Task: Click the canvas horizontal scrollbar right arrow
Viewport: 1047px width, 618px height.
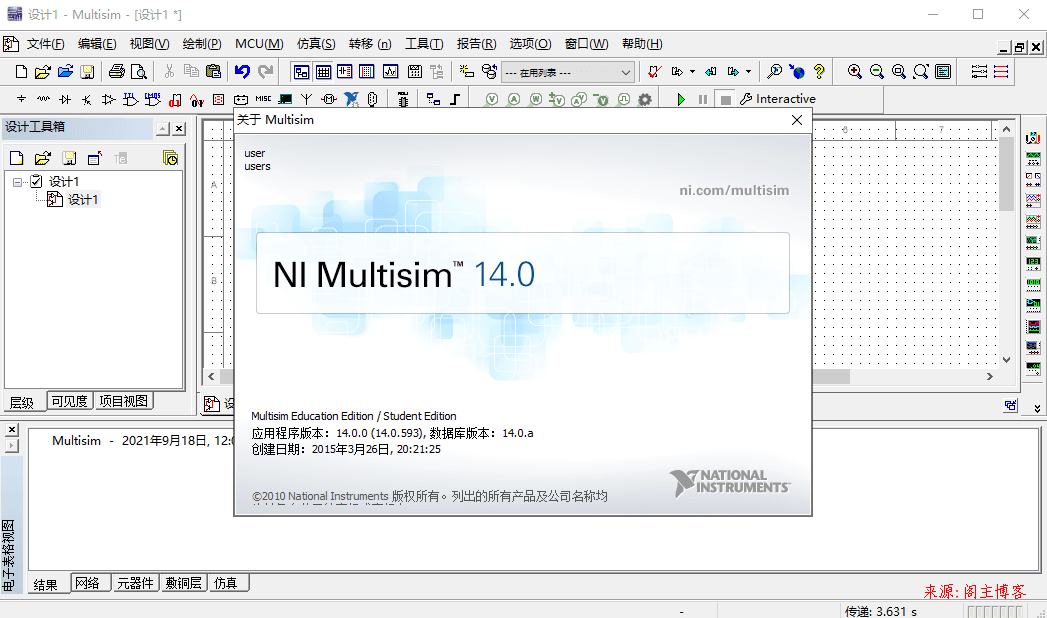Action: coord(990,376)
